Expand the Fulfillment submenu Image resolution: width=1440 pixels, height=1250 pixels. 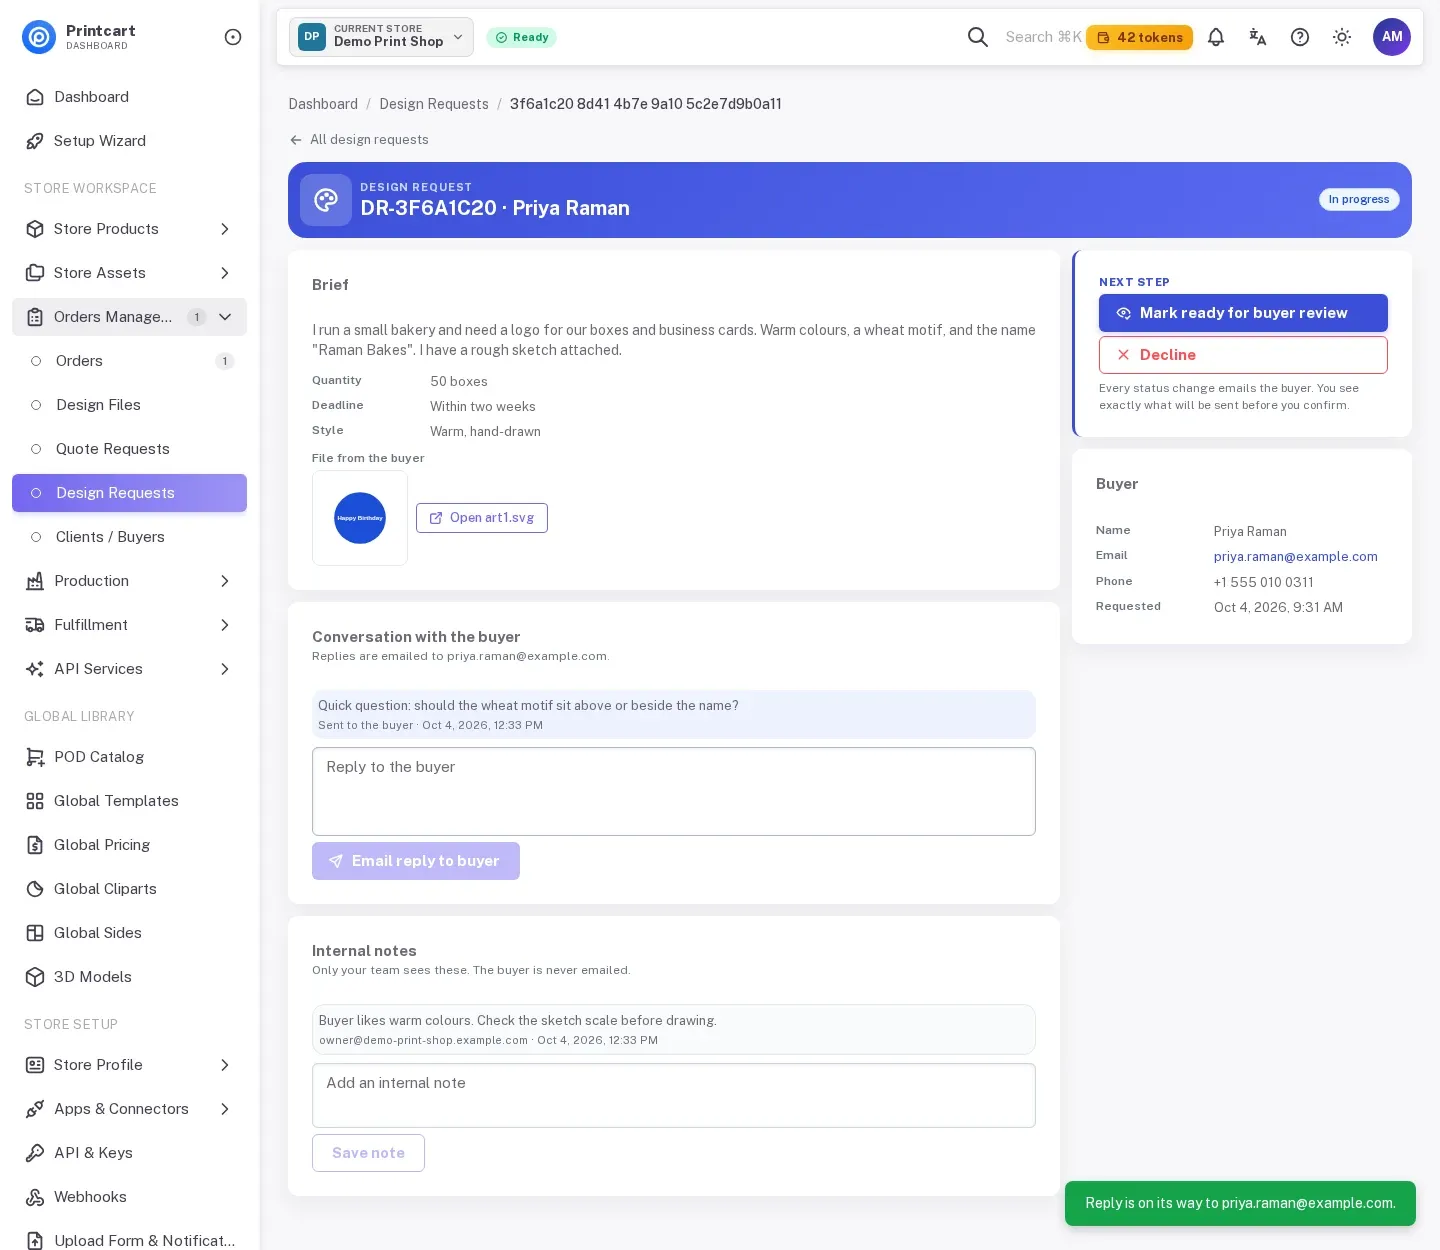pyautogui.click(x=129, y=625)
